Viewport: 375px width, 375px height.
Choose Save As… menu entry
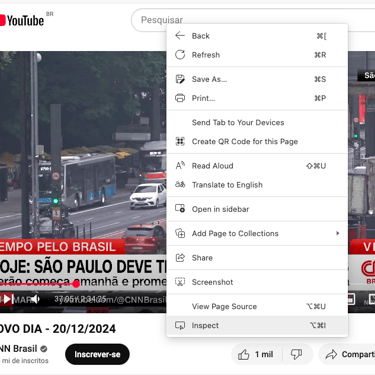point(257,79)
